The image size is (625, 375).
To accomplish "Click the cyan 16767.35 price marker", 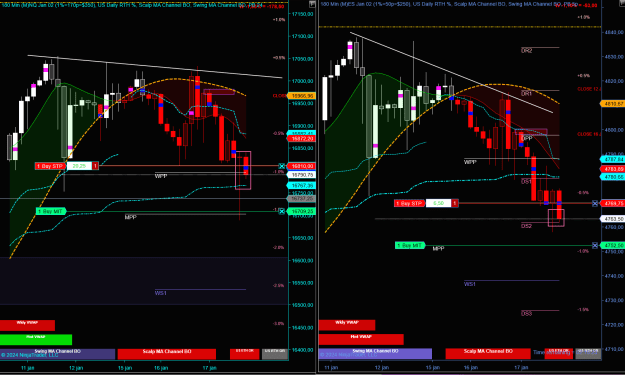I will pos(302,186).
